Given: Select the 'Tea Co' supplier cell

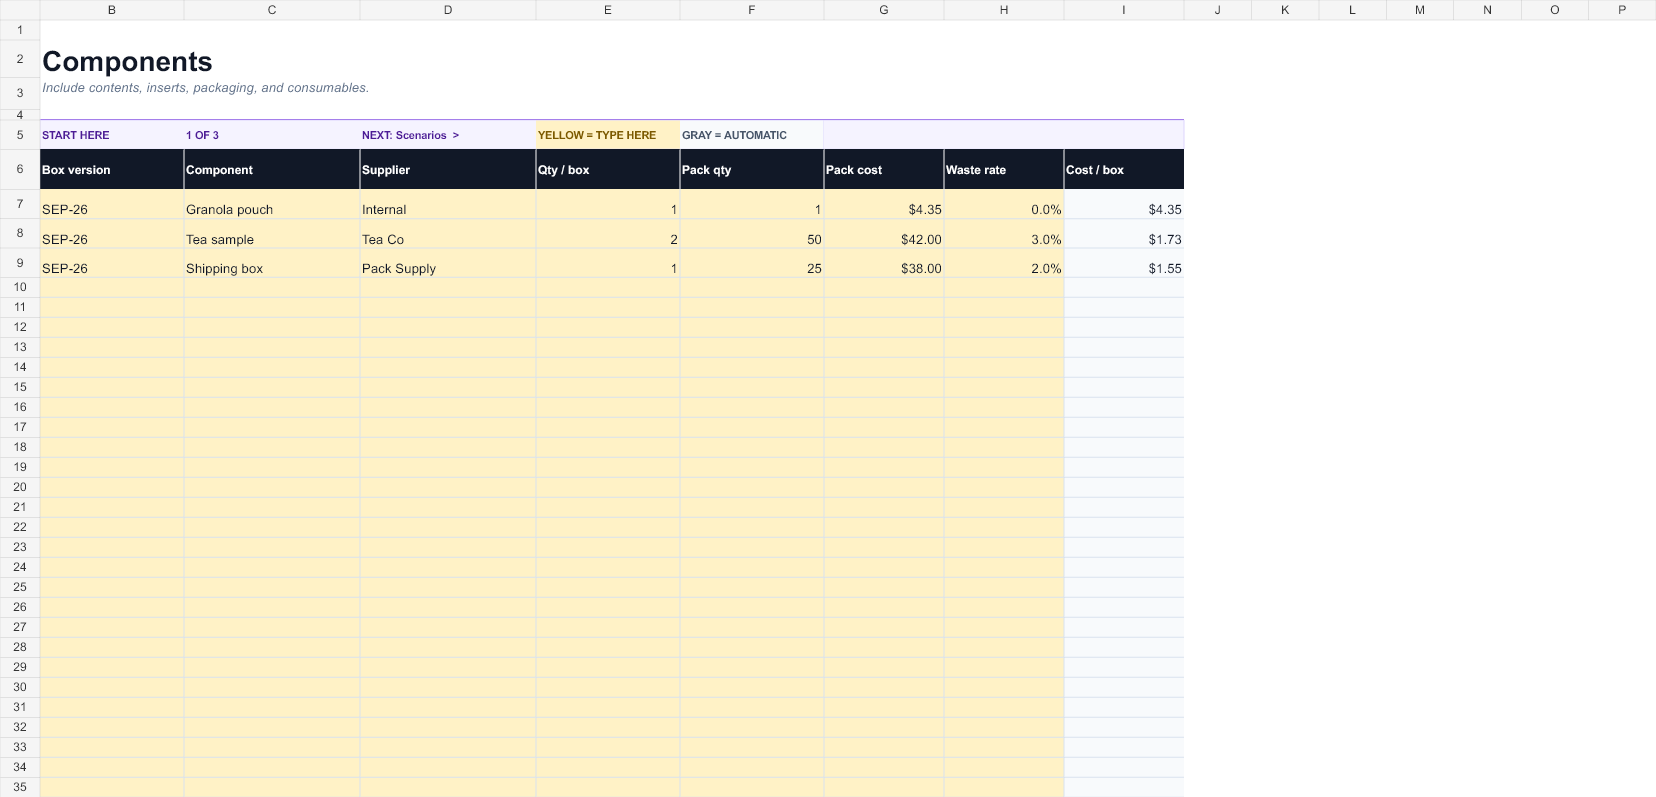Looking at the screenshot, I should click(x=448, y=234).
